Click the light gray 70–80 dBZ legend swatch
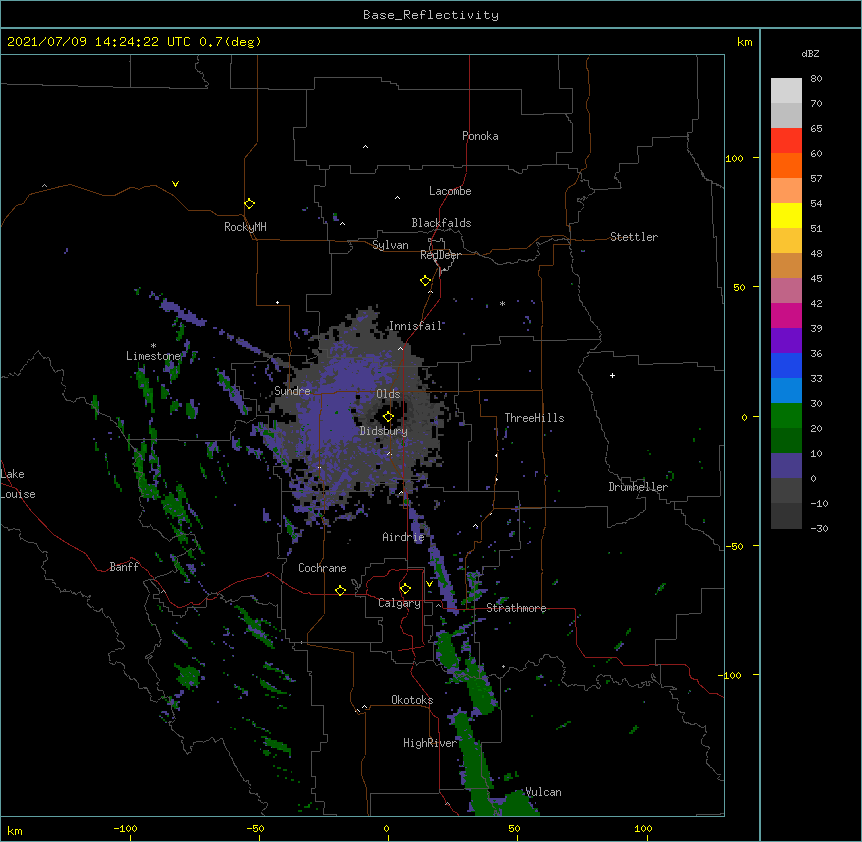The image size is (862, 842). click(786, 91)
